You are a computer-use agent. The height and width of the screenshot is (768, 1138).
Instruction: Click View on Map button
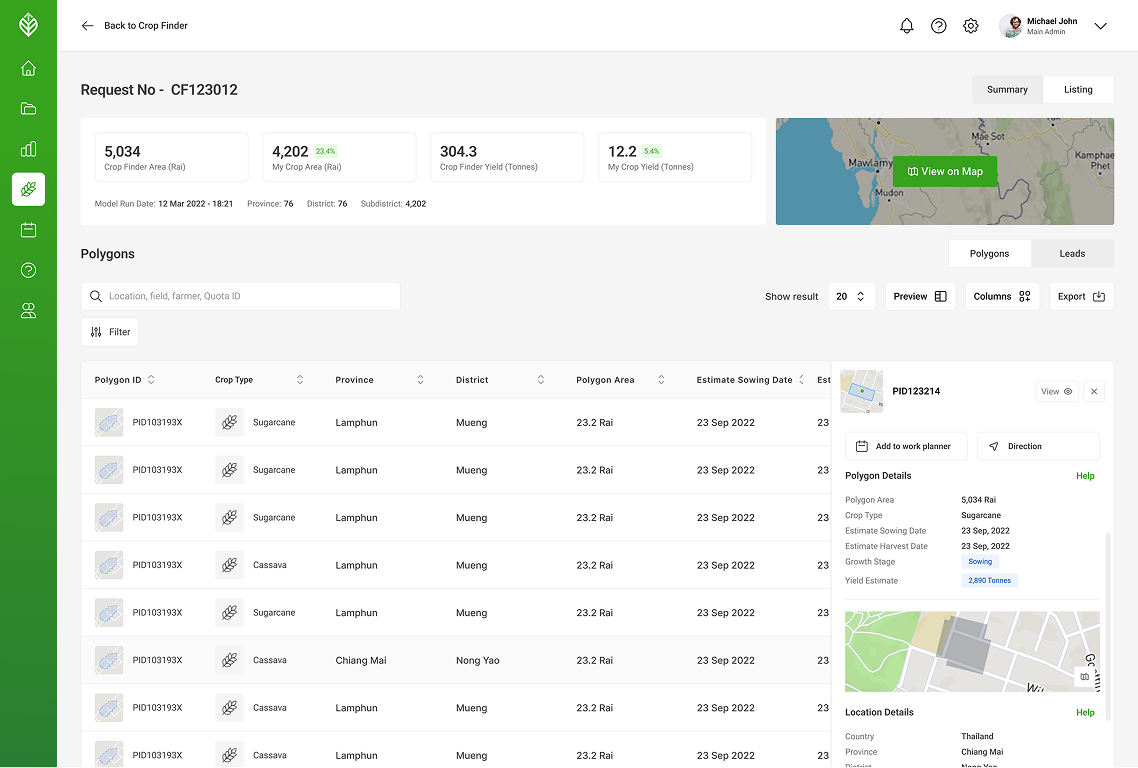point(944,171)
